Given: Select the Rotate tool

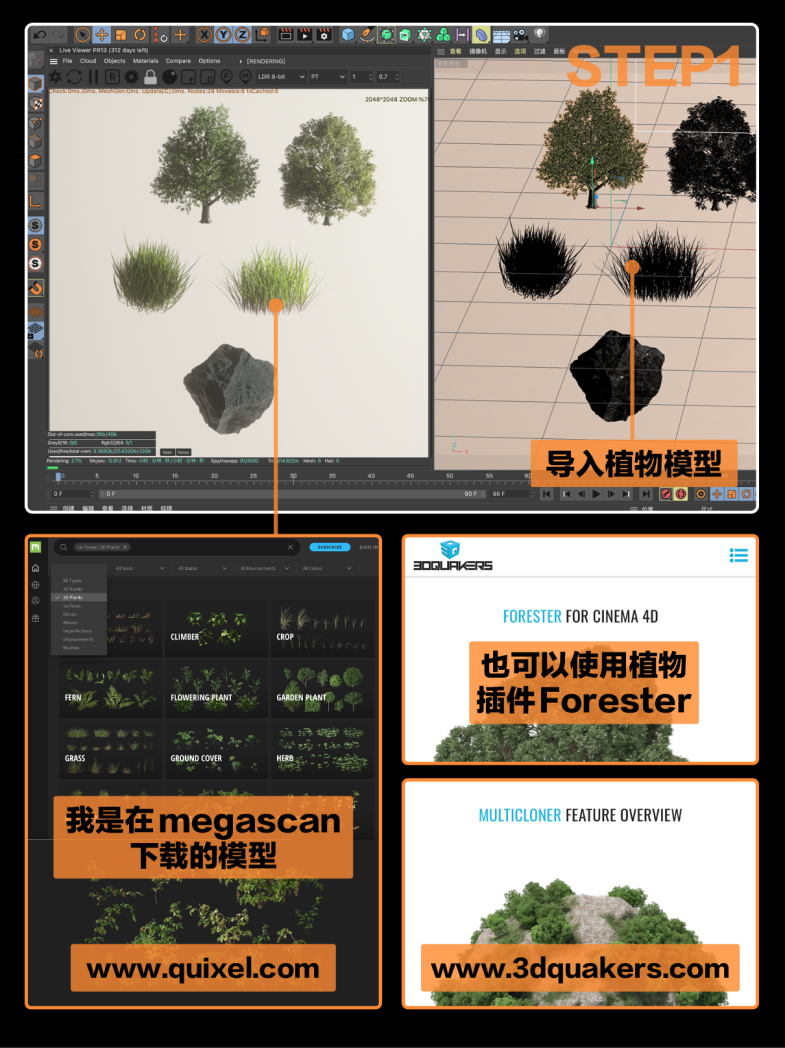Looking at the screenshot, I should 140,35.
